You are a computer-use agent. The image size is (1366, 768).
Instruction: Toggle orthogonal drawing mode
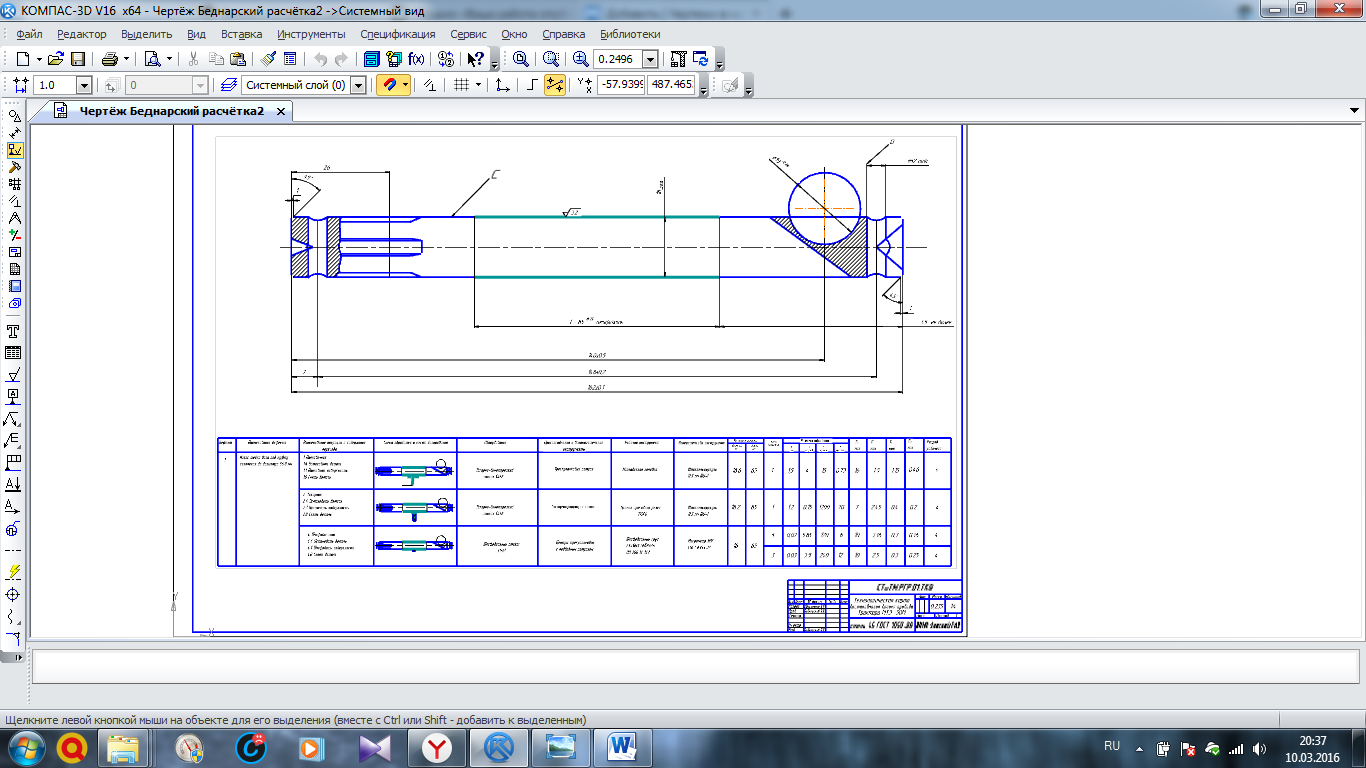(533, 85)
